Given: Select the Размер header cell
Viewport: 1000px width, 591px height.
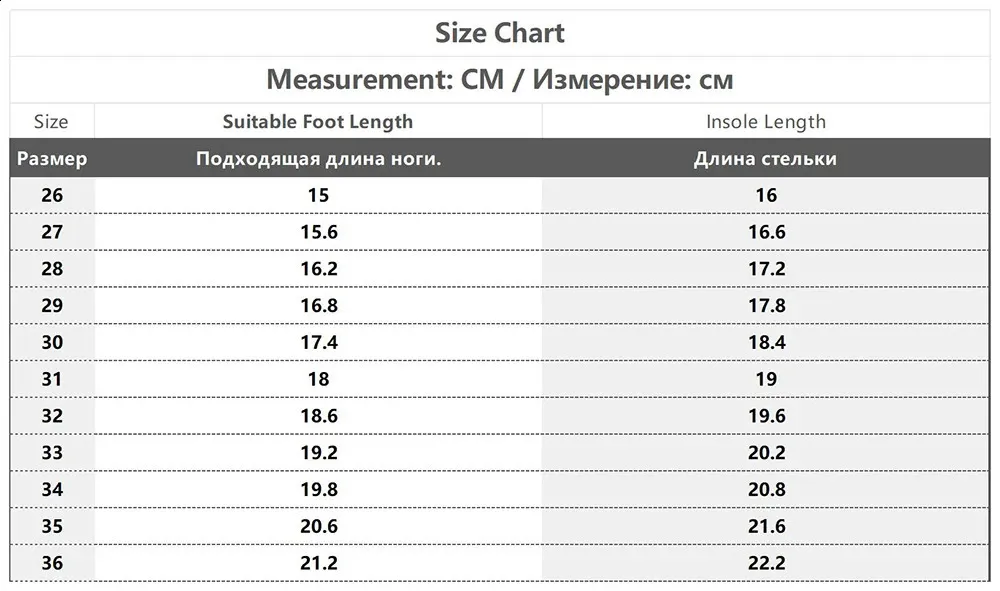Looking at the screenshot, I should (x=52, y=158).
